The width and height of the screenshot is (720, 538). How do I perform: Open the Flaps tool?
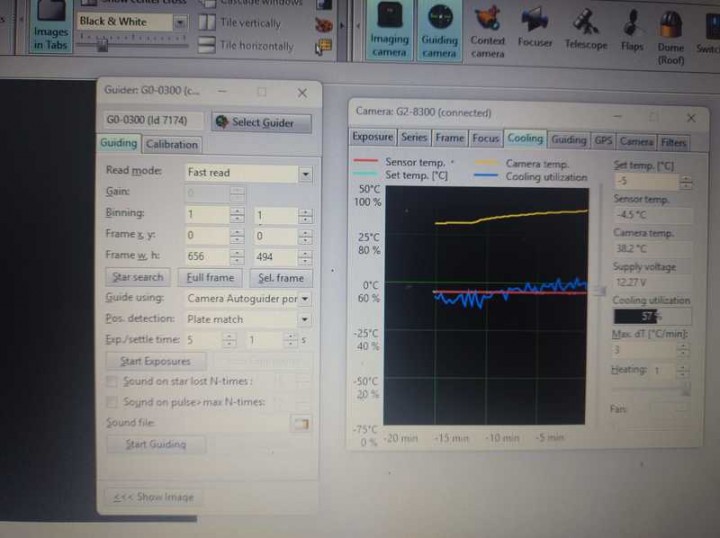tap(632, 31)
